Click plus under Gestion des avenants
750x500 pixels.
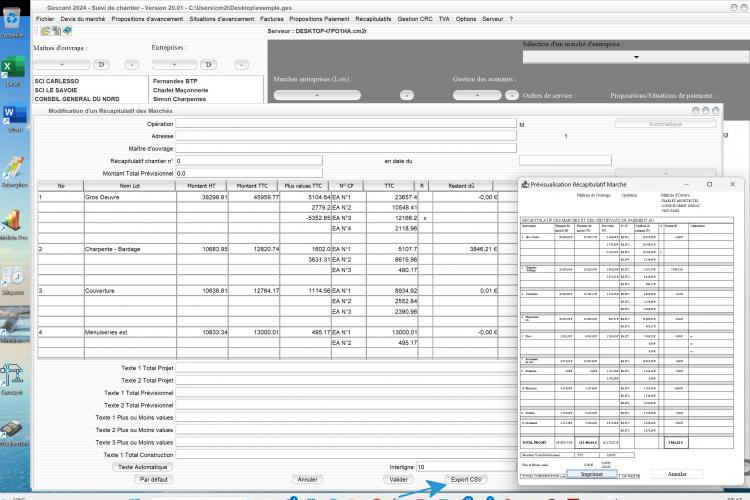[x=477, y=95]
